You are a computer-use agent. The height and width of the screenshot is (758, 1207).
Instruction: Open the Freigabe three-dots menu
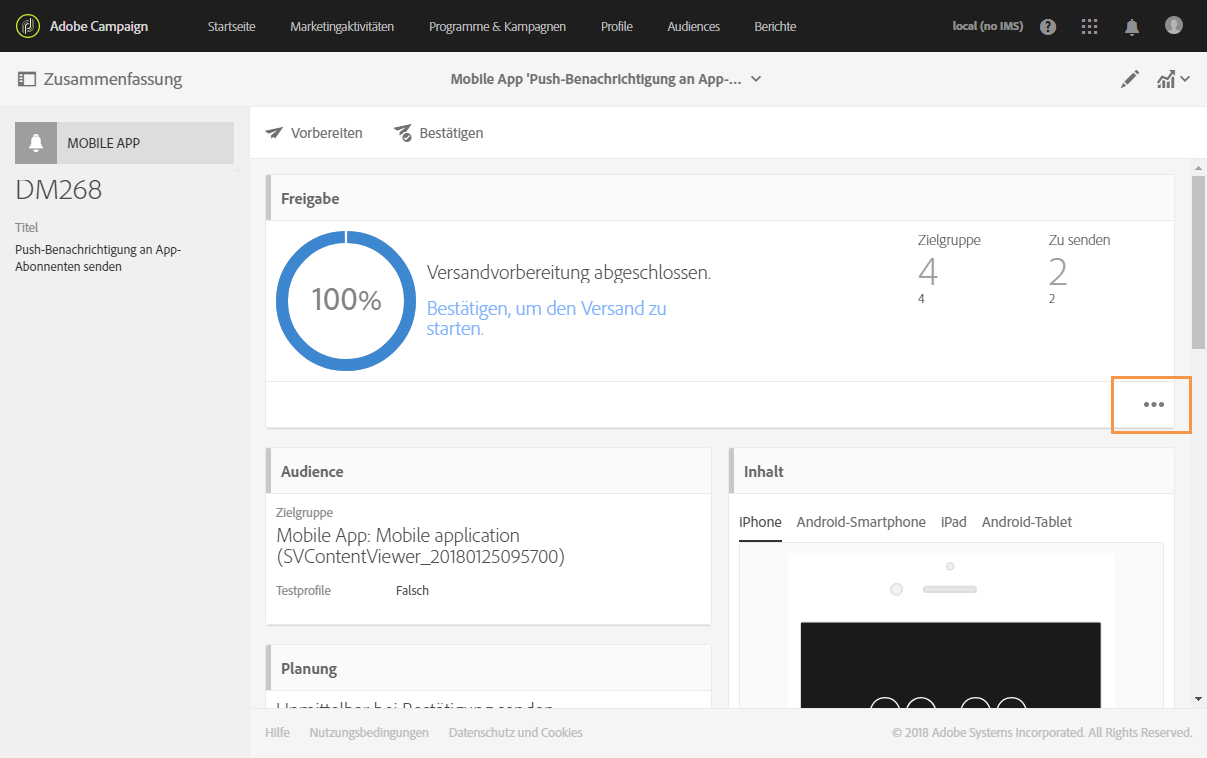click(x=1153, y=405)
